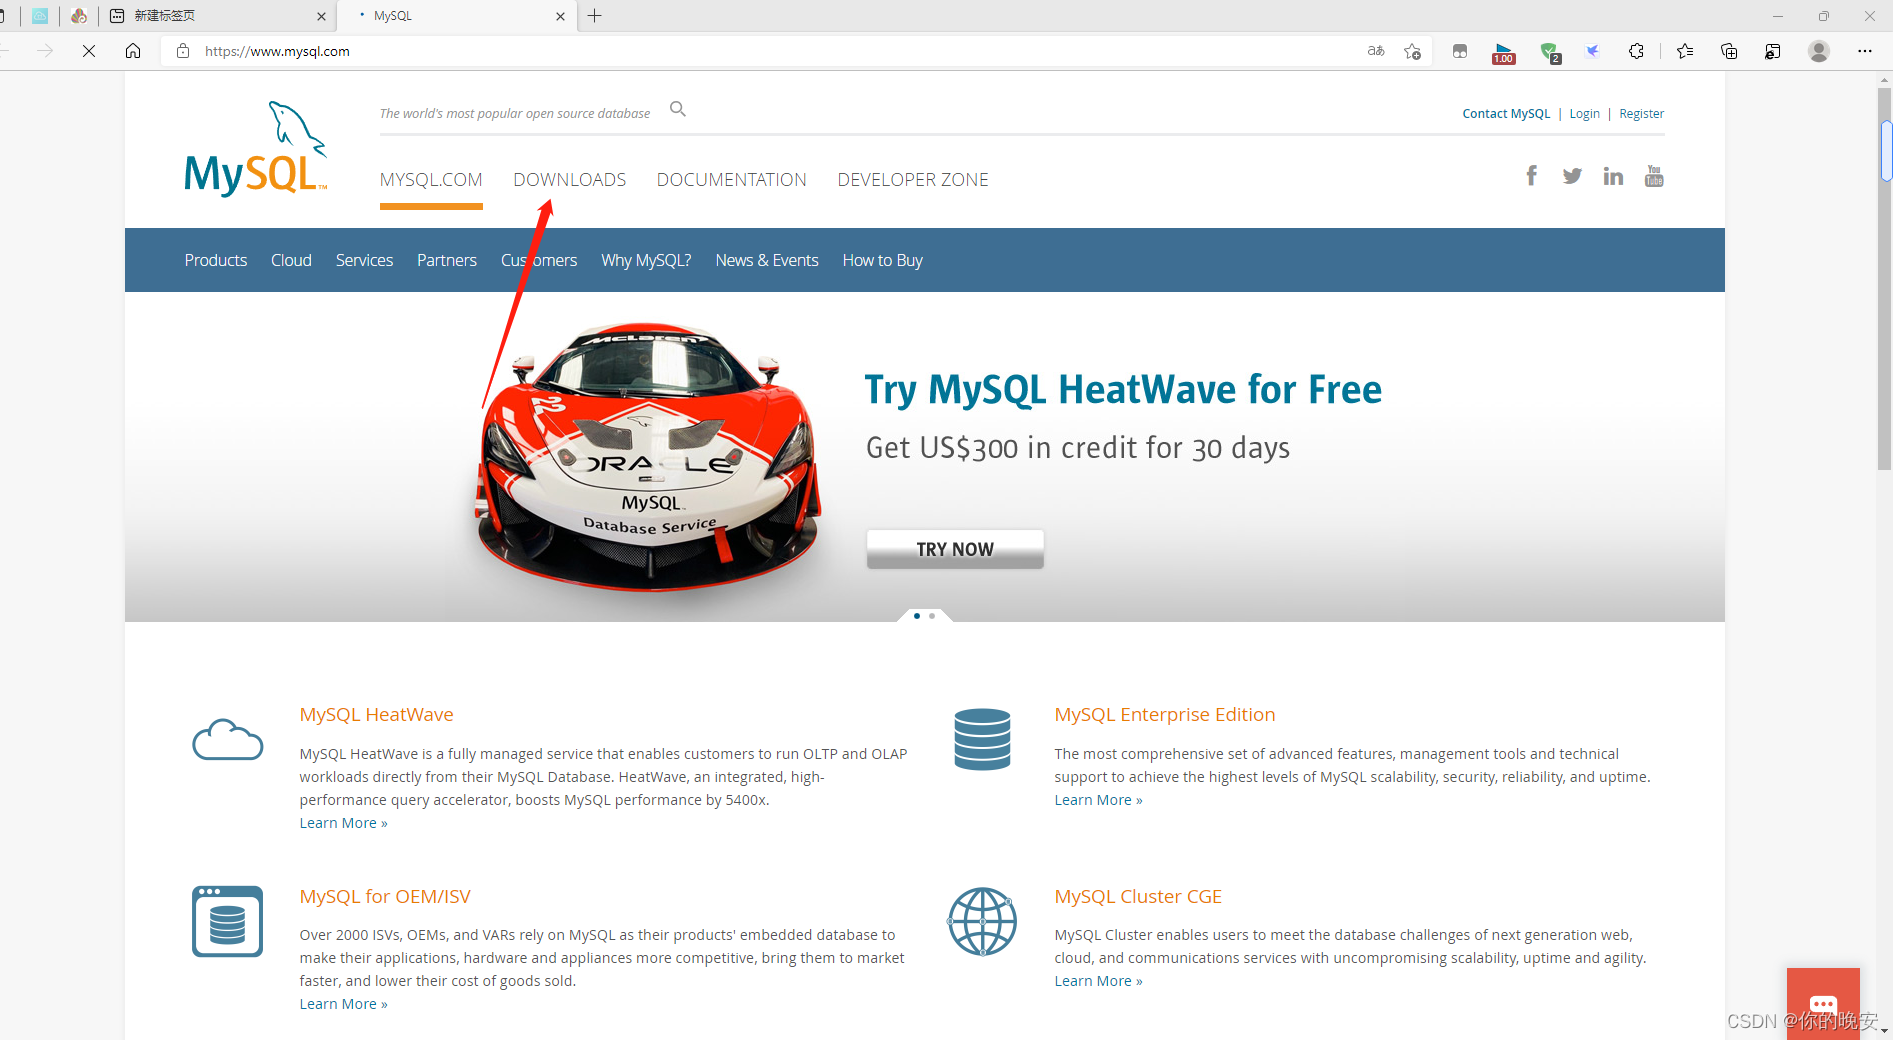This screenshot has width=1893, height=1040.
Task: Click Learn More under MySQL for OEM/ISV
Action: tap(343, 1004)
